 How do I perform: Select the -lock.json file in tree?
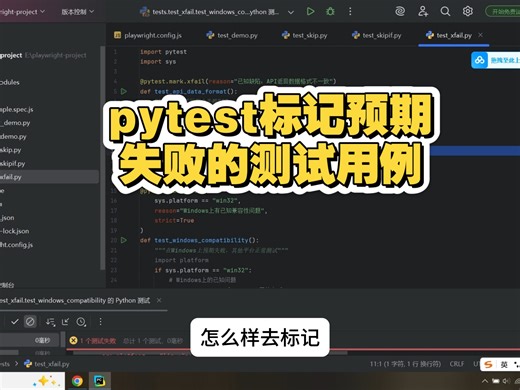(x=15, y=231)
